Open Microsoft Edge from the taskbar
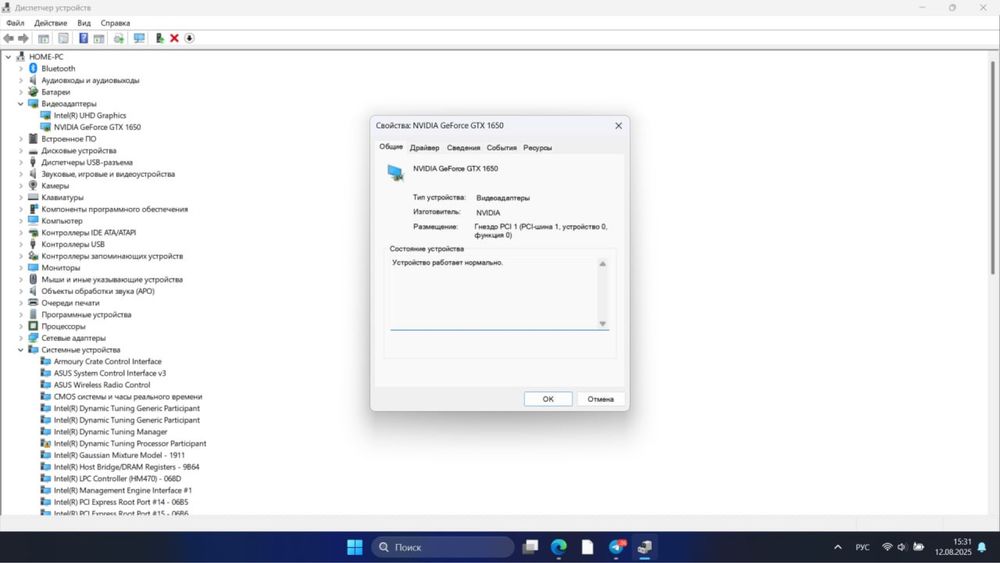Image resolution: width=1000 pixels, height=563 pixels. coord(559,547)
